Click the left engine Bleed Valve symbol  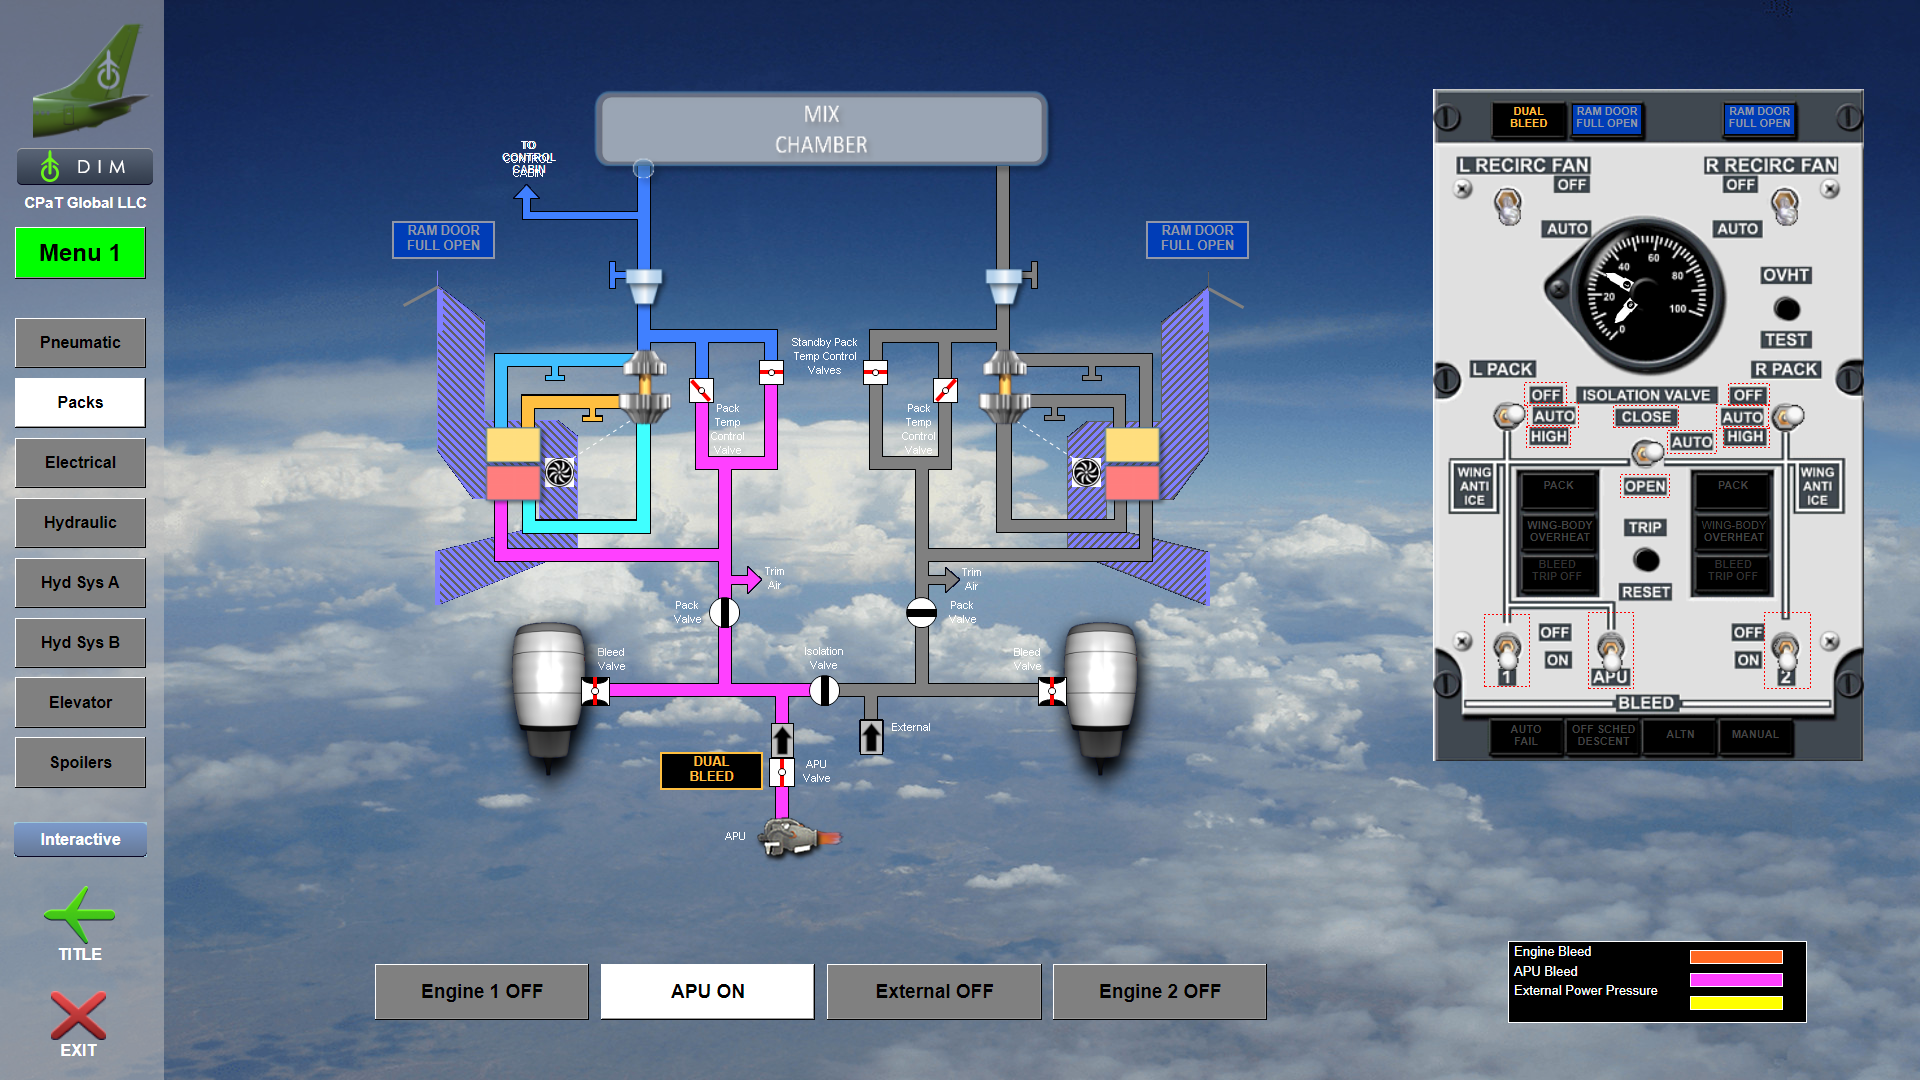point(596,690)
